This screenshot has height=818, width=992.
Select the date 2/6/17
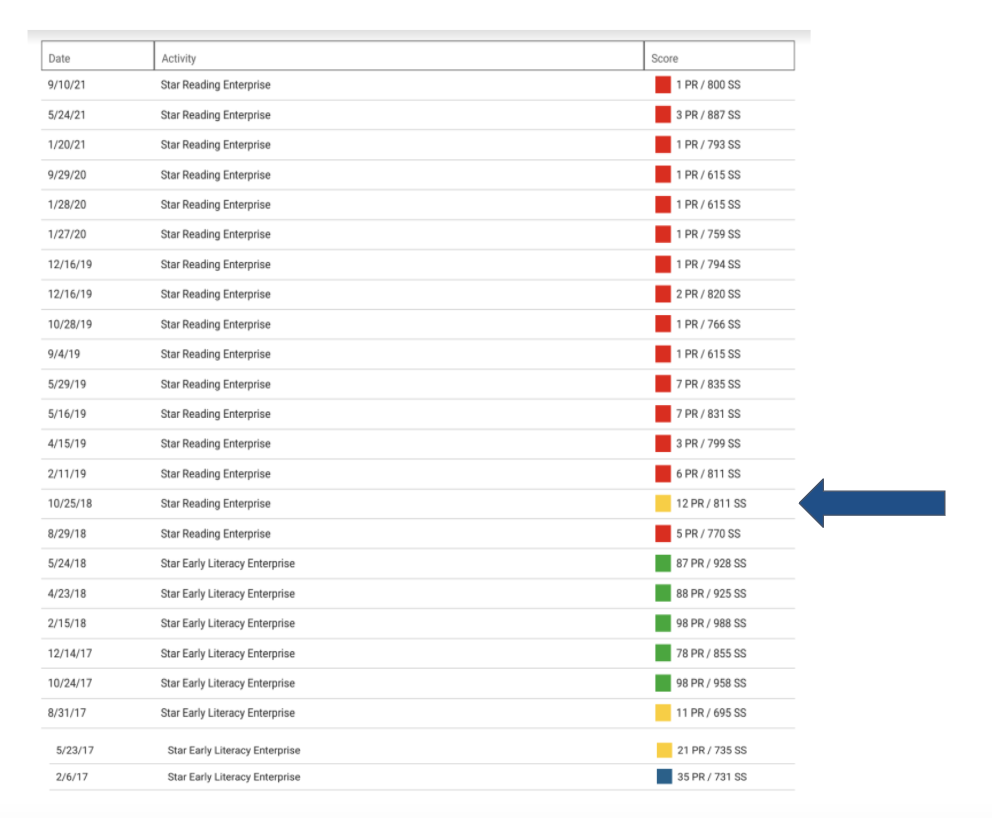click(71, 776)
